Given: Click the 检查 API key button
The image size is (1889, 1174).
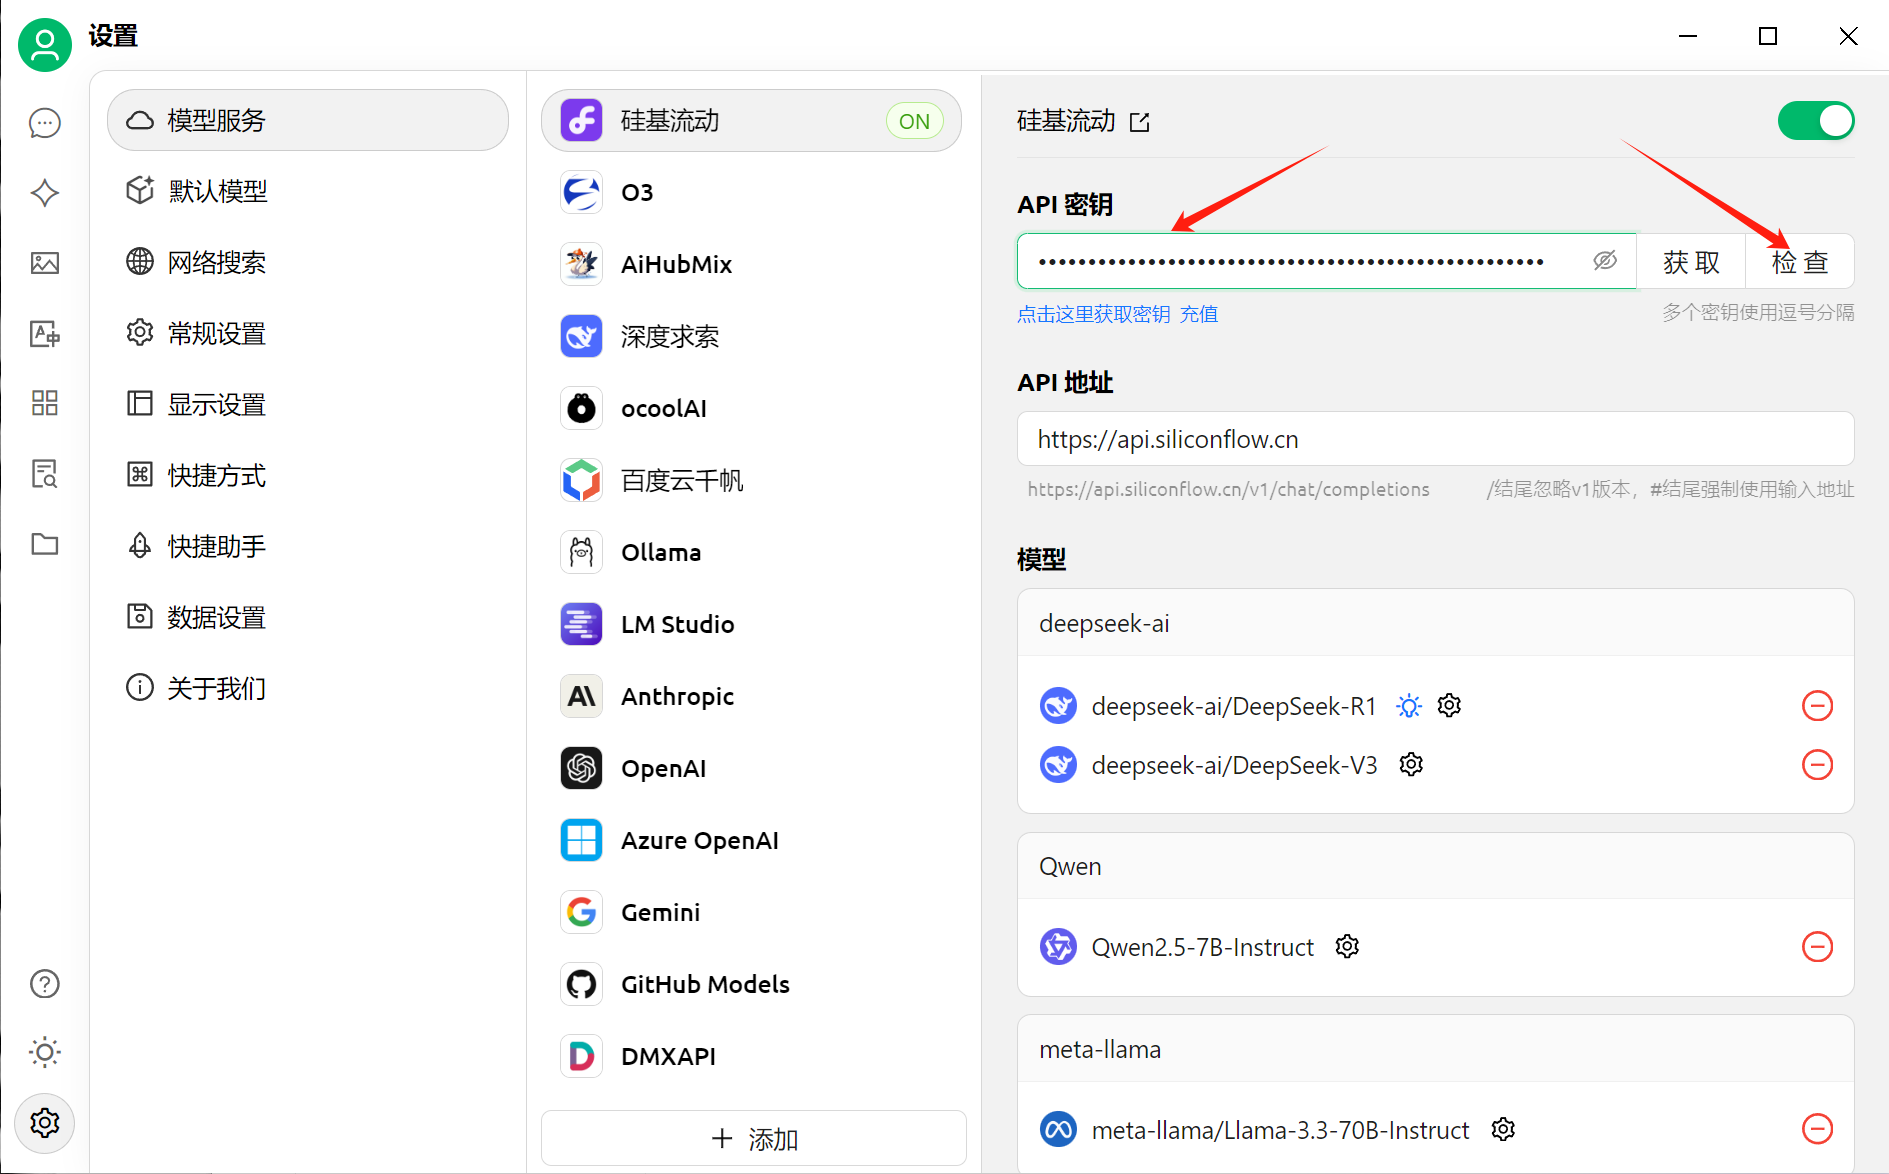Looking at the screenshot, I should 1800,261.
